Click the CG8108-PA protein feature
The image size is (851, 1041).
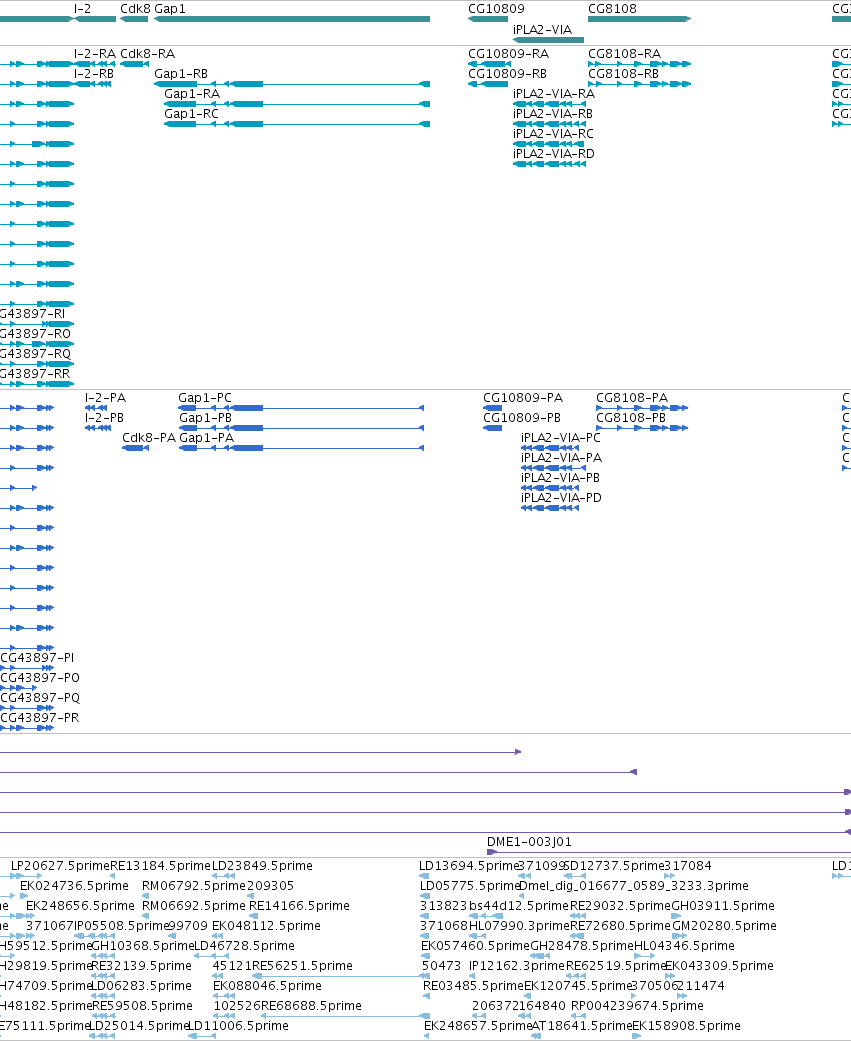(642, 408)
